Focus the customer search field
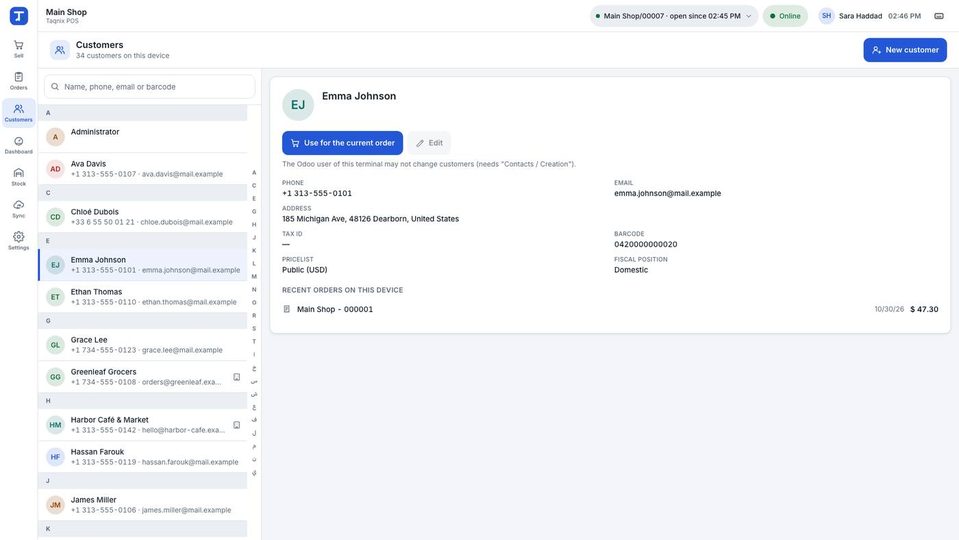 point(149,87)
